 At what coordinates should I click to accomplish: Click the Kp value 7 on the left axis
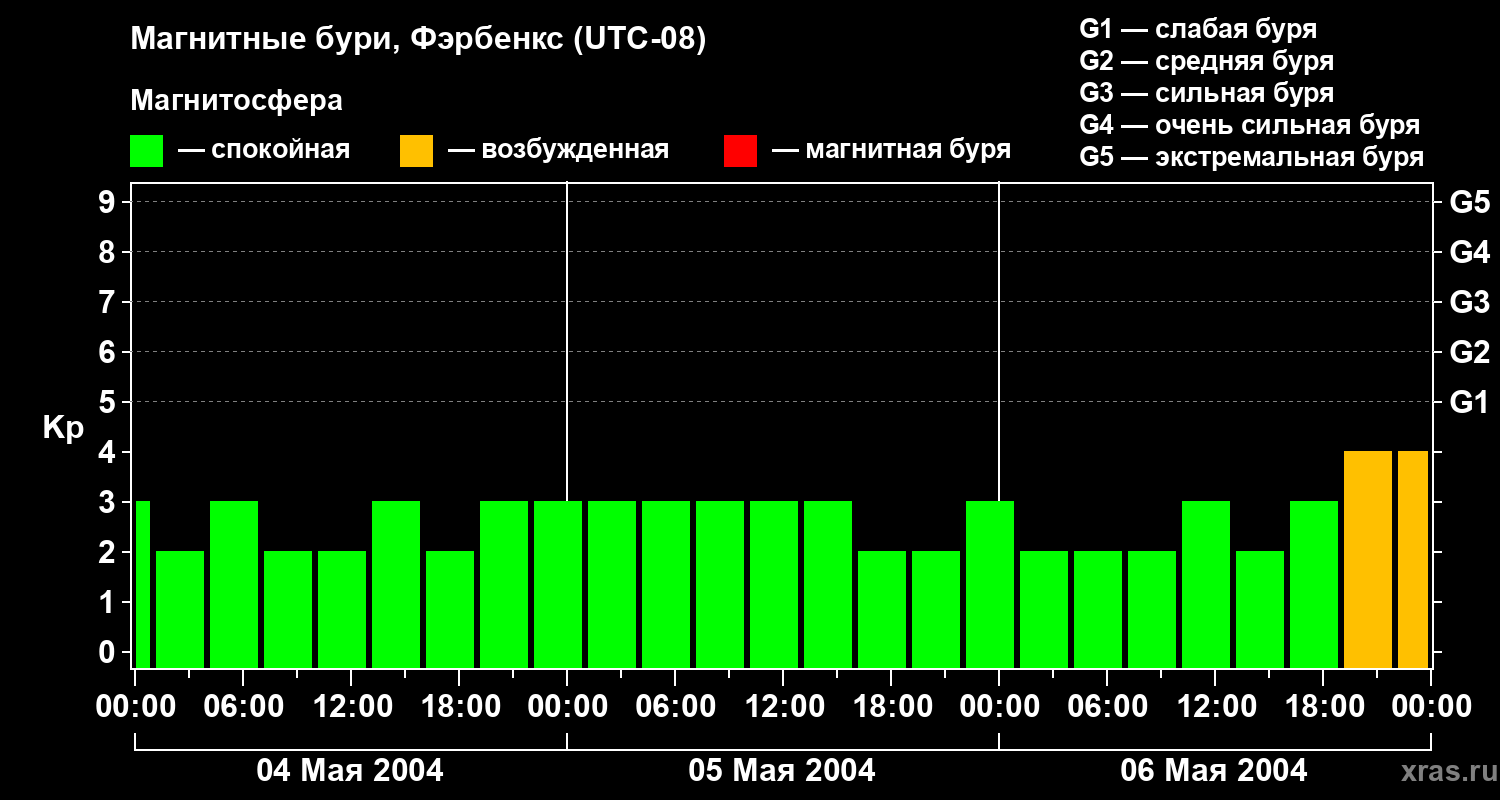click(108, 302)
